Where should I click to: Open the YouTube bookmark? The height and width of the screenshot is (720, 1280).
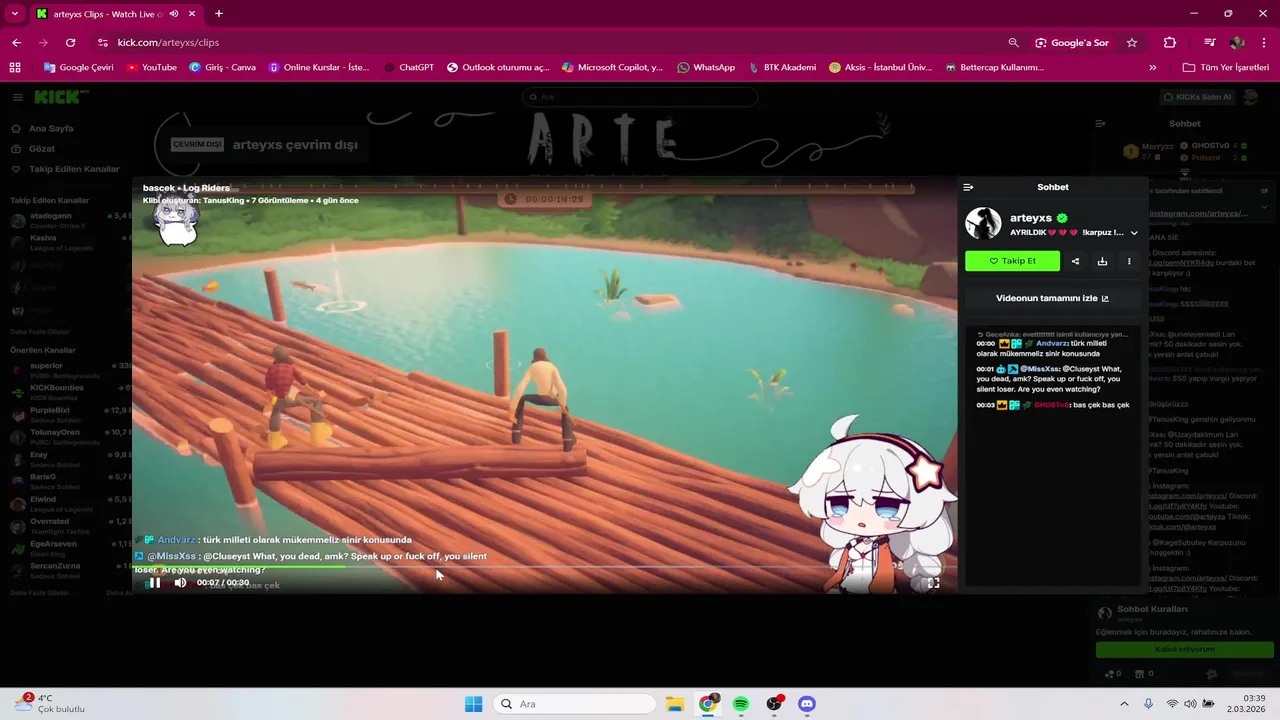click(151, 67)
